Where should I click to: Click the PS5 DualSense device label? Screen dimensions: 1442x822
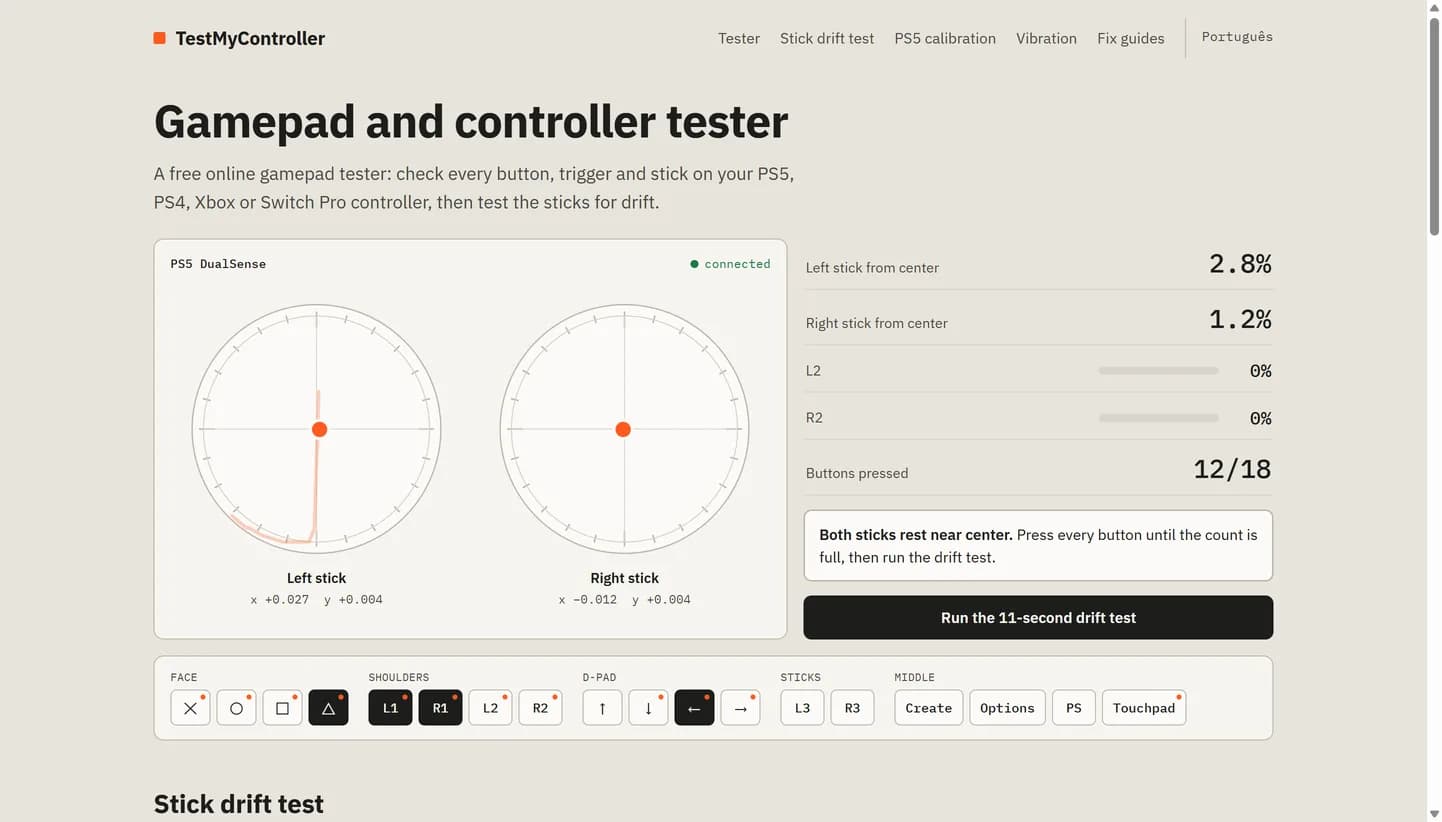[218, 264]
